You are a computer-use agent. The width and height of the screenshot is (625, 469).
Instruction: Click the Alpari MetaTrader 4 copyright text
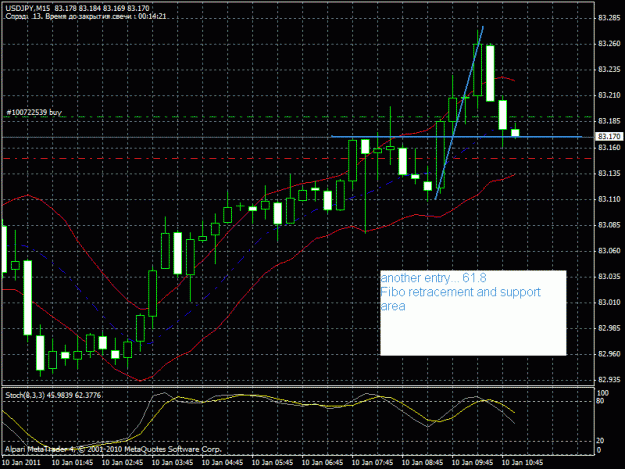coord(113,449)
